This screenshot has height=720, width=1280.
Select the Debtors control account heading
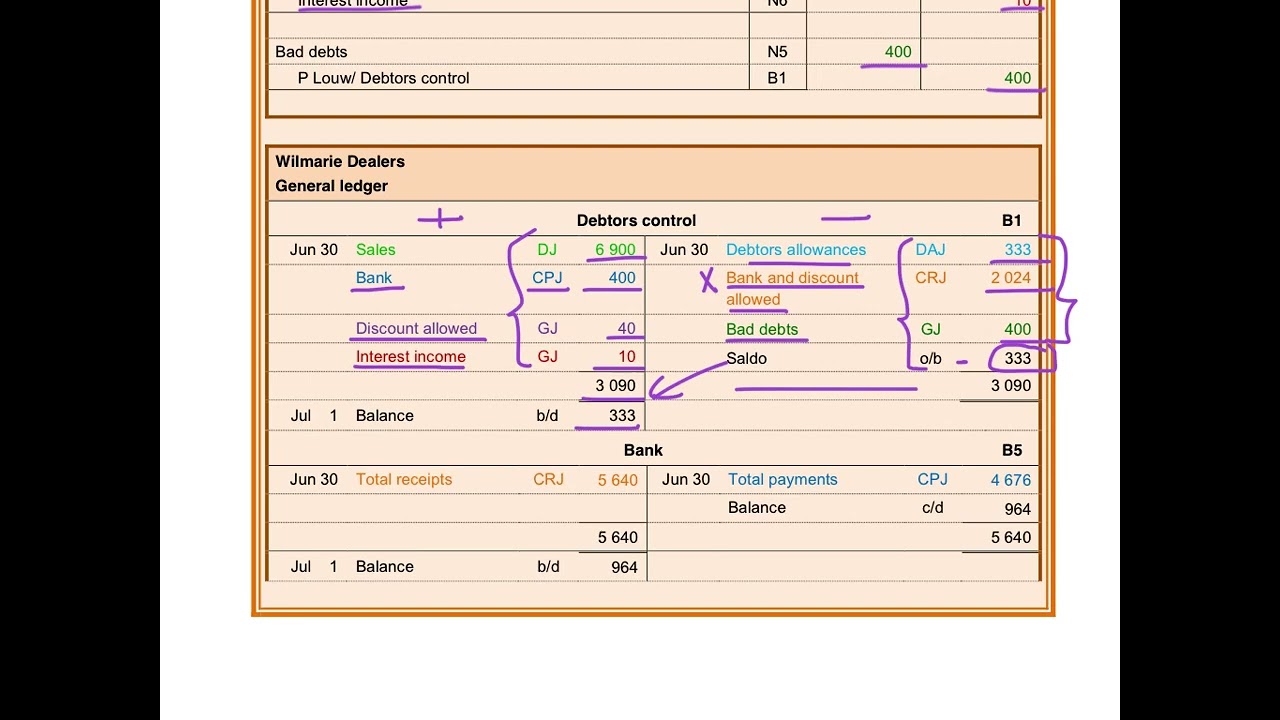point(636,220)
